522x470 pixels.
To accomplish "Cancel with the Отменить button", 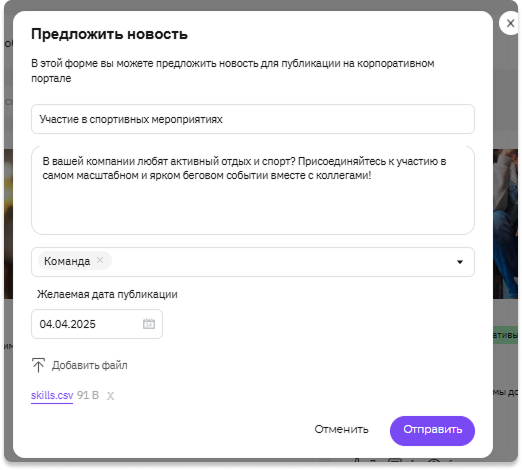I will [x=341, y=429].
